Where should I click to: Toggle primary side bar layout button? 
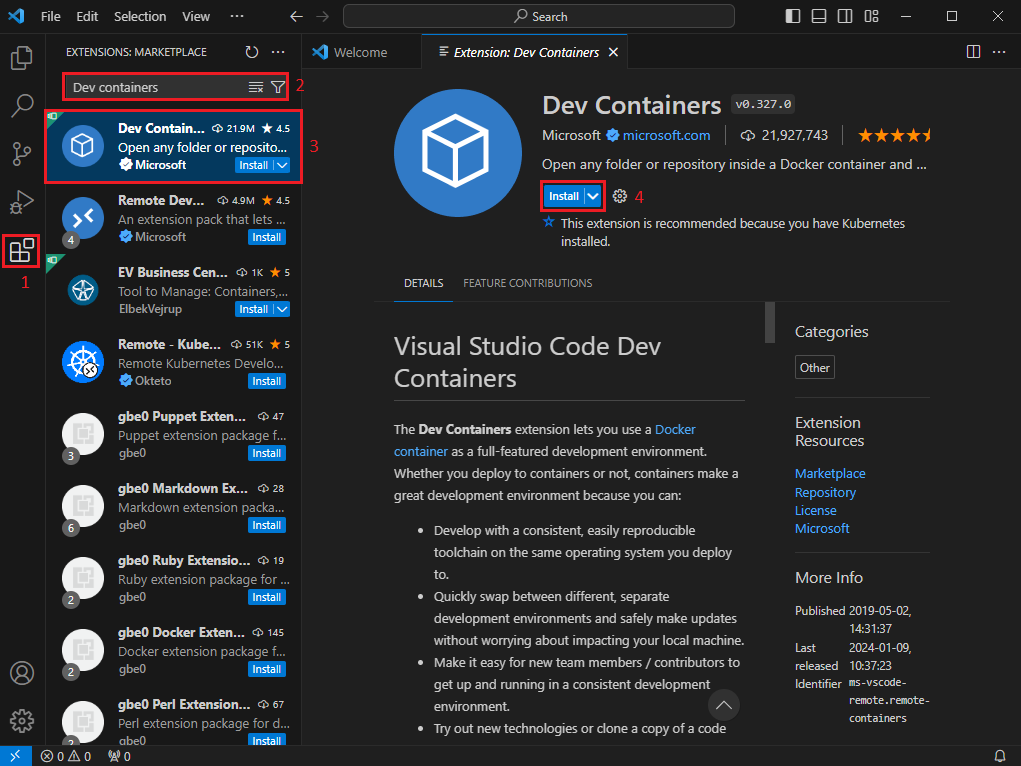[792, 16]
